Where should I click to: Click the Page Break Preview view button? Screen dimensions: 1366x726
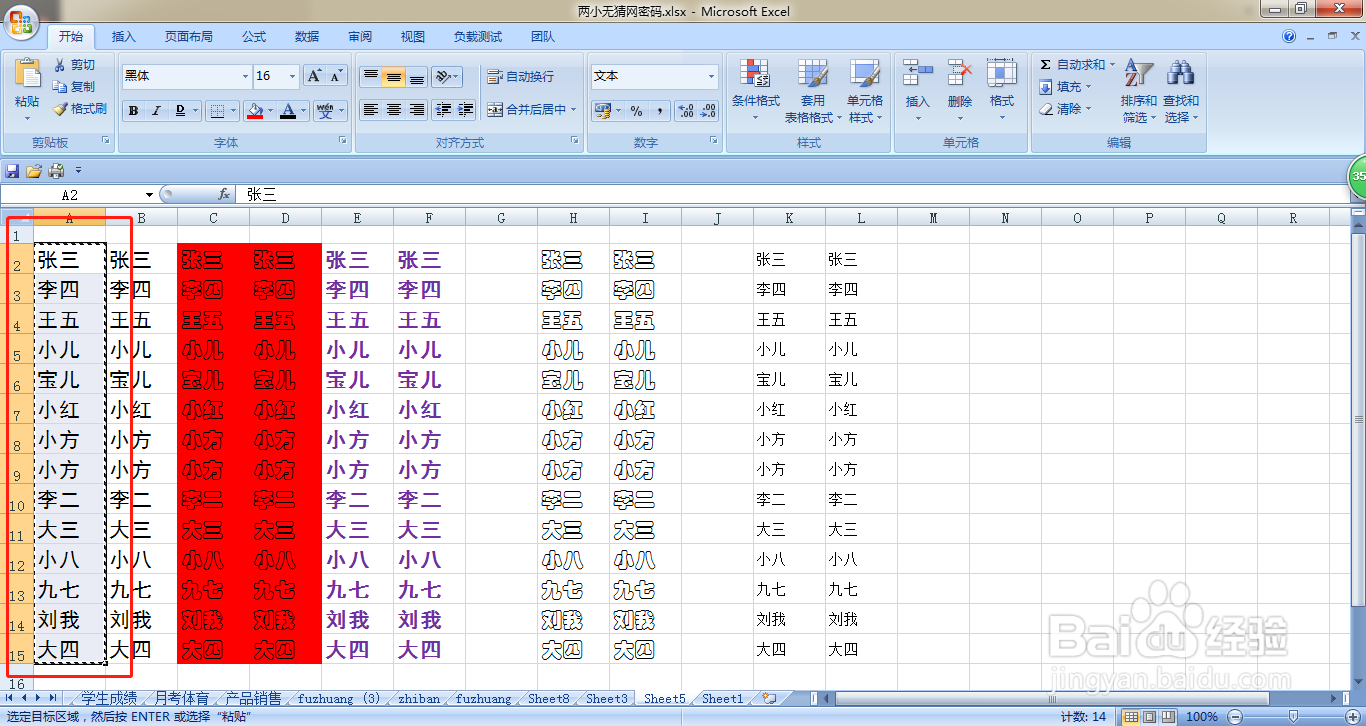(x=1168, y=716)
